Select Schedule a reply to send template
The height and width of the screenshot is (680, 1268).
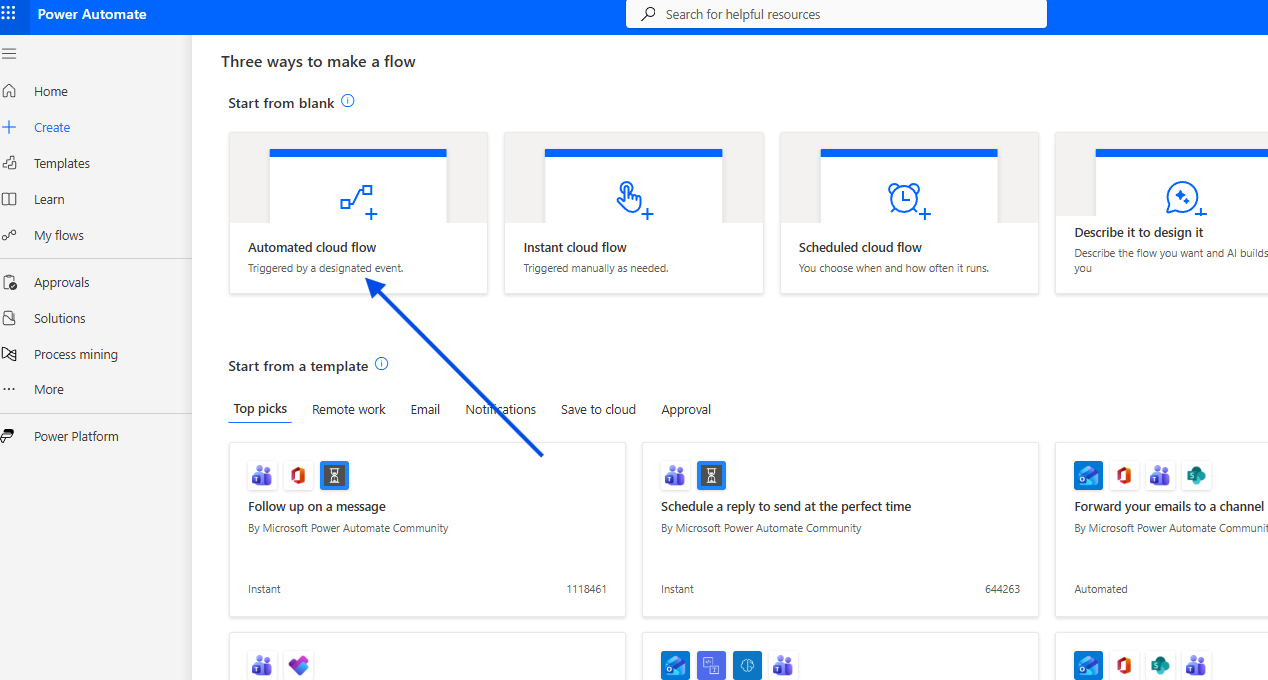click(786, 506)
